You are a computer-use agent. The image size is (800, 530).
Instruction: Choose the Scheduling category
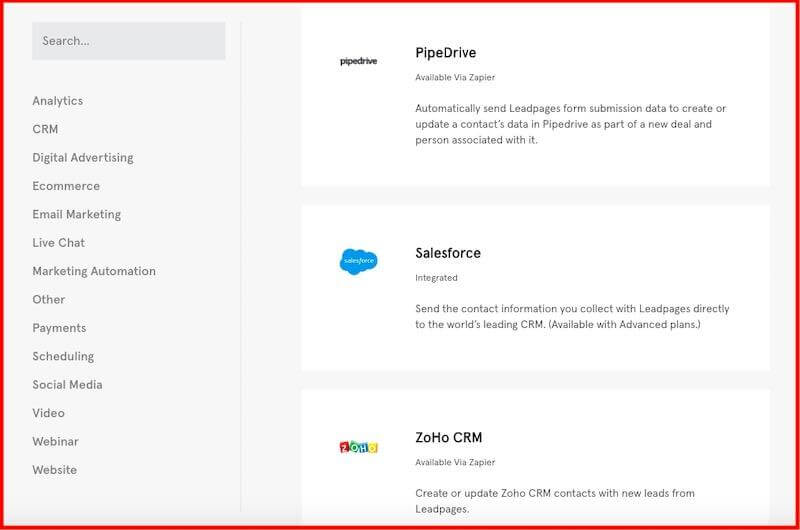click(x=63, y=357)
